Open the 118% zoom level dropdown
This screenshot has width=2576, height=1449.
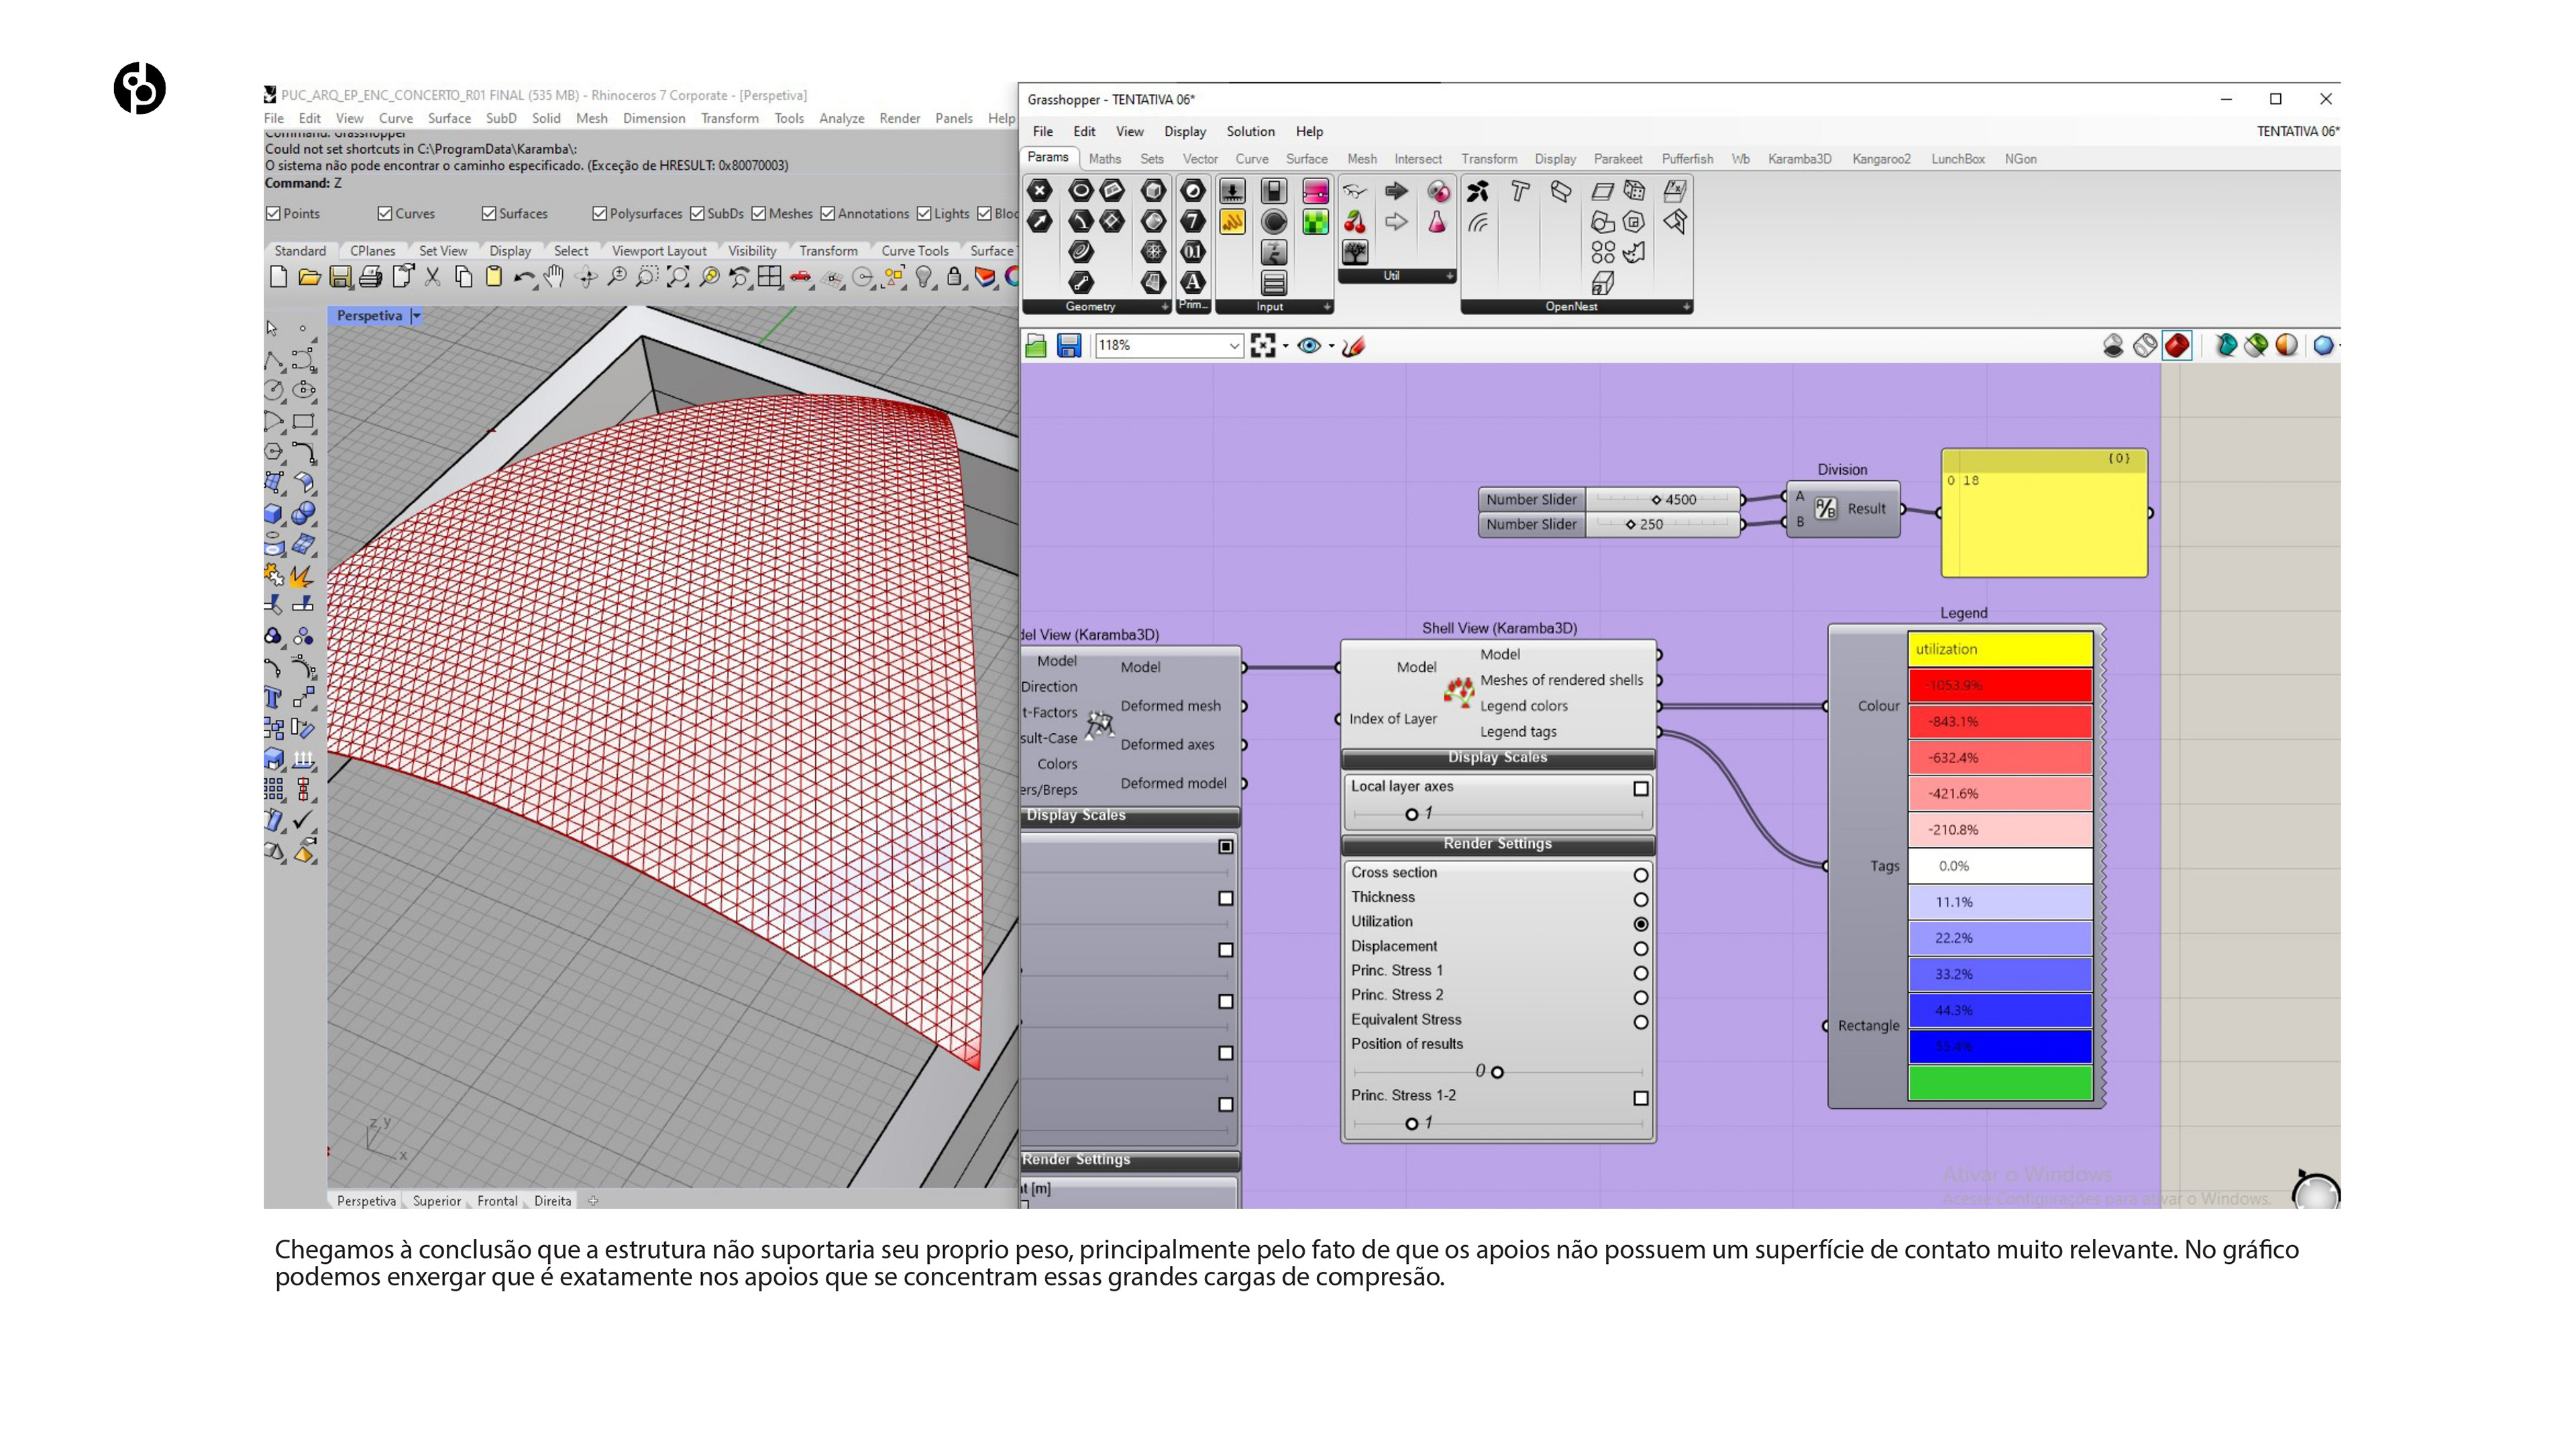(1234, 346)
